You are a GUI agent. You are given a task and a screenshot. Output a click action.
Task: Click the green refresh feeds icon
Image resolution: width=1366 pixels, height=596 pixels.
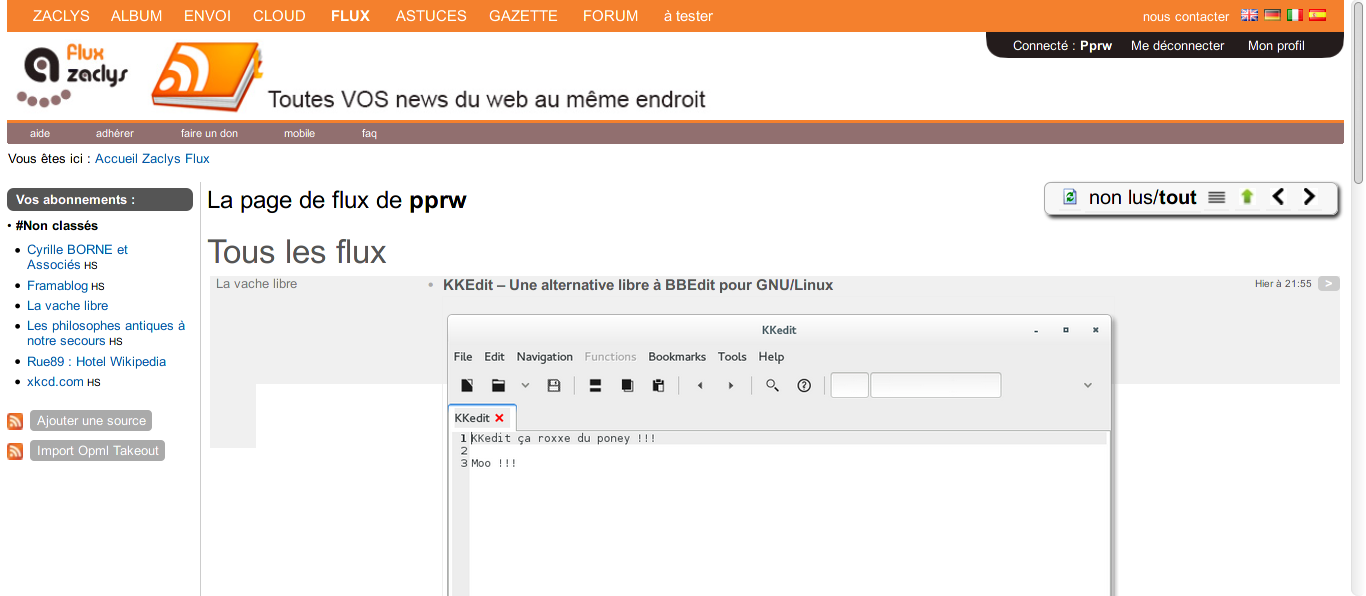pyautogui.click(x=1069, y=198)
